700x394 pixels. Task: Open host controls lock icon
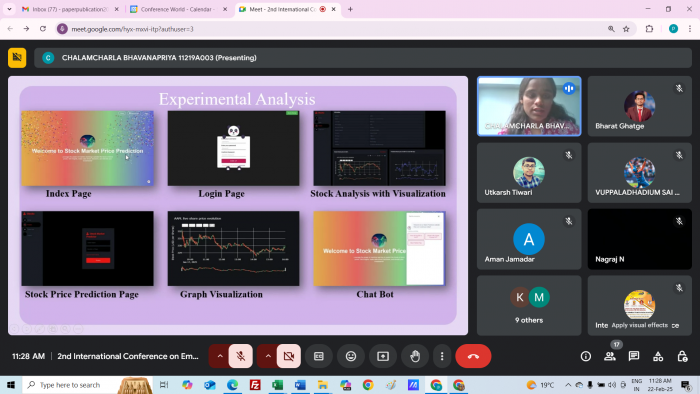click(682, 356)
